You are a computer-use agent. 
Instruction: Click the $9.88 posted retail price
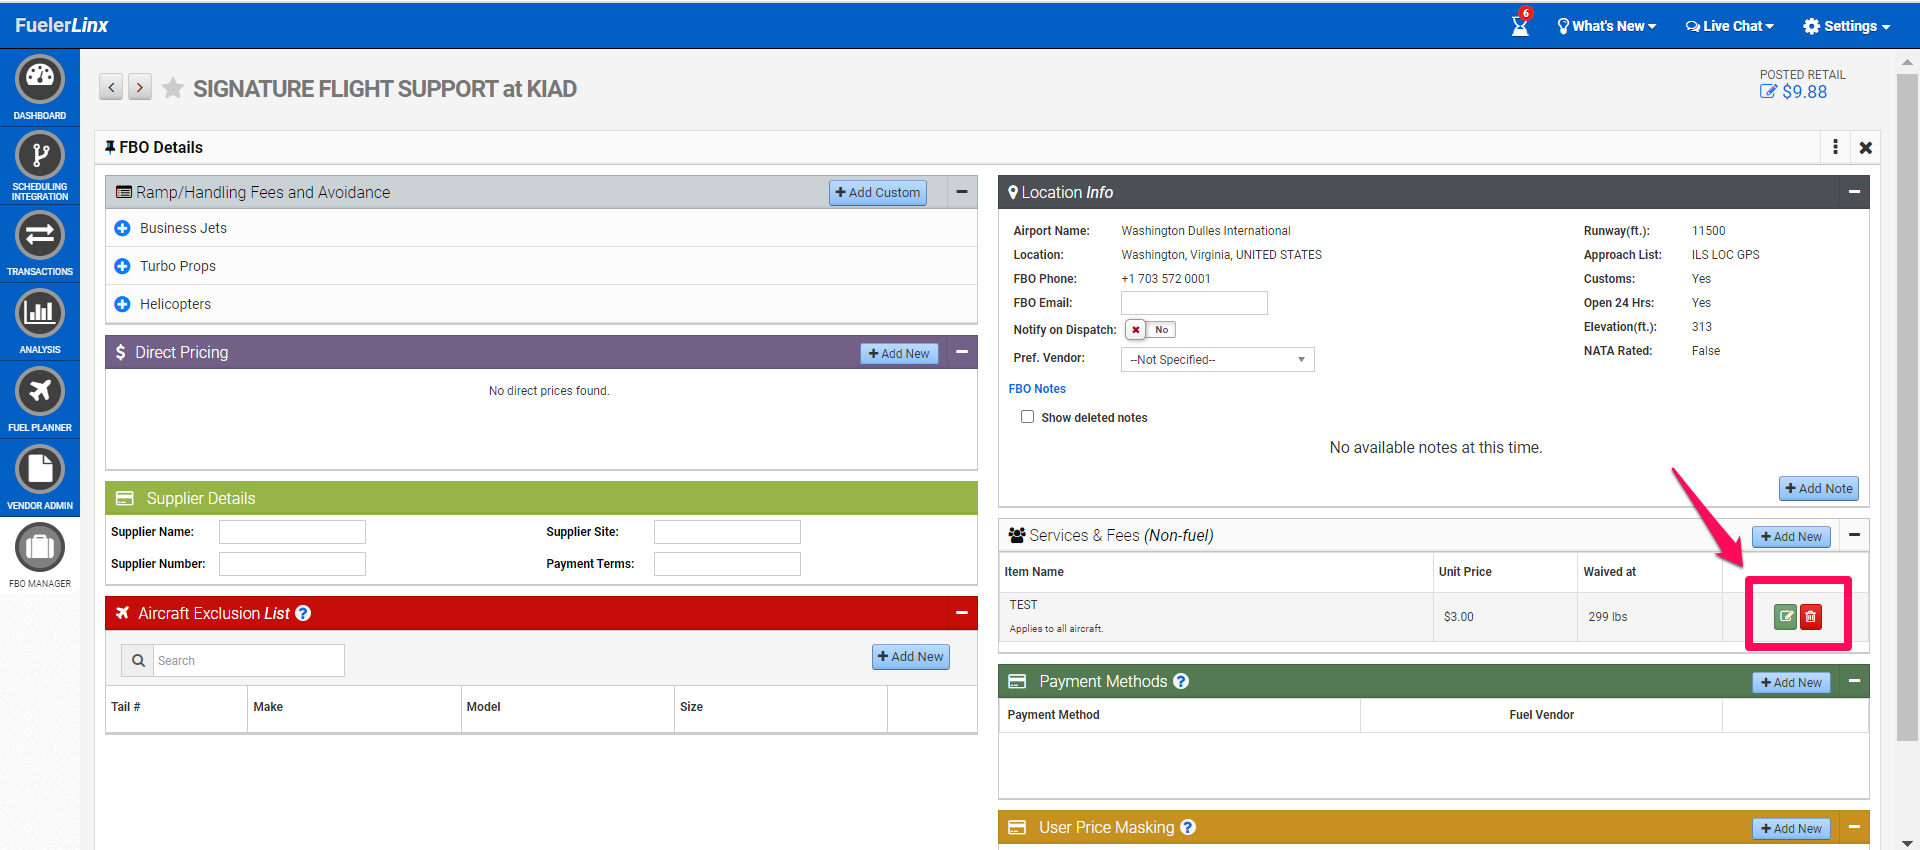[1804, 92]
